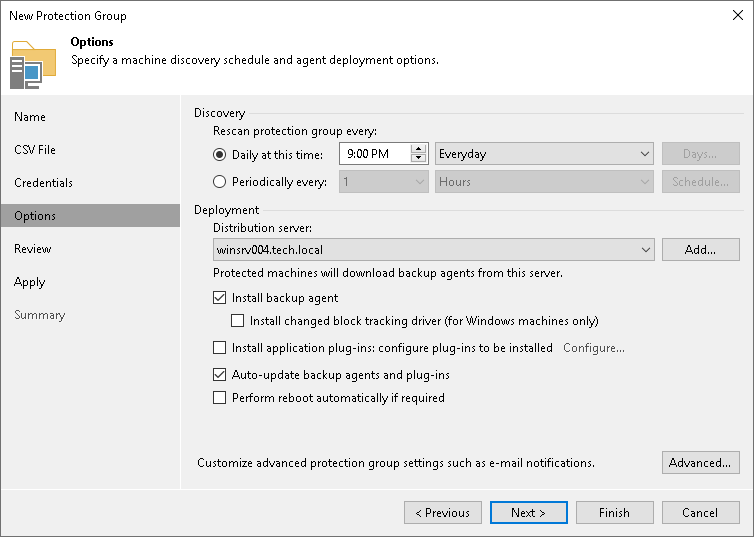Click the 'Distribution server:' label

pyautogui.click(x=263, y=228)
